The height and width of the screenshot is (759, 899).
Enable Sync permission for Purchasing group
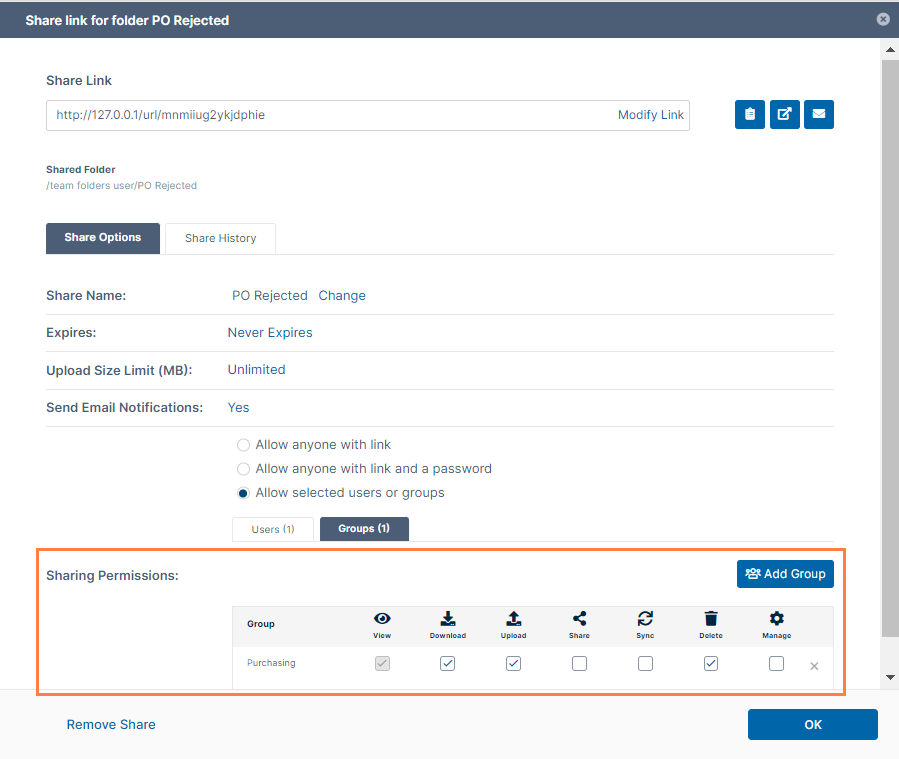(645, 663)
